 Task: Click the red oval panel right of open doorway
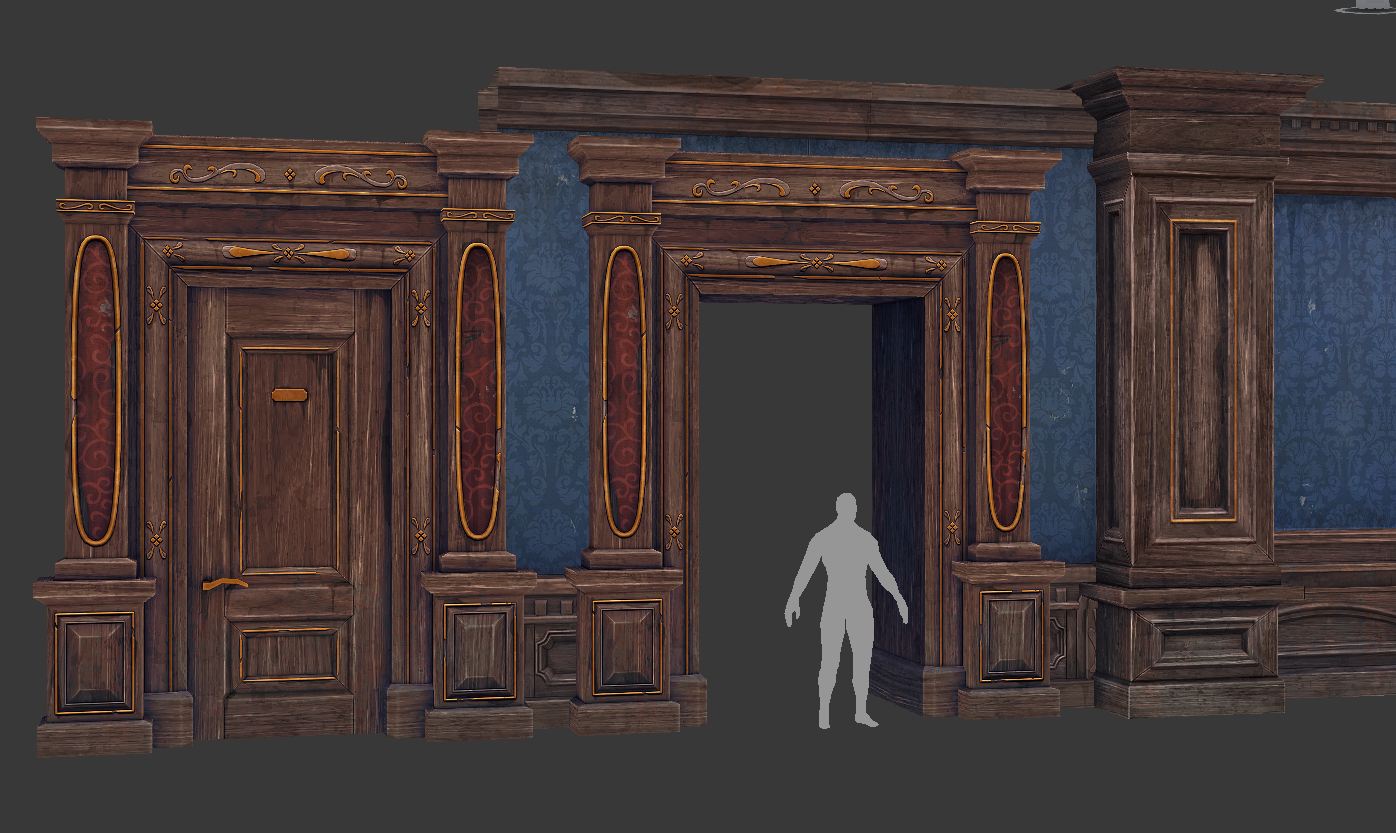(1005, 392)
